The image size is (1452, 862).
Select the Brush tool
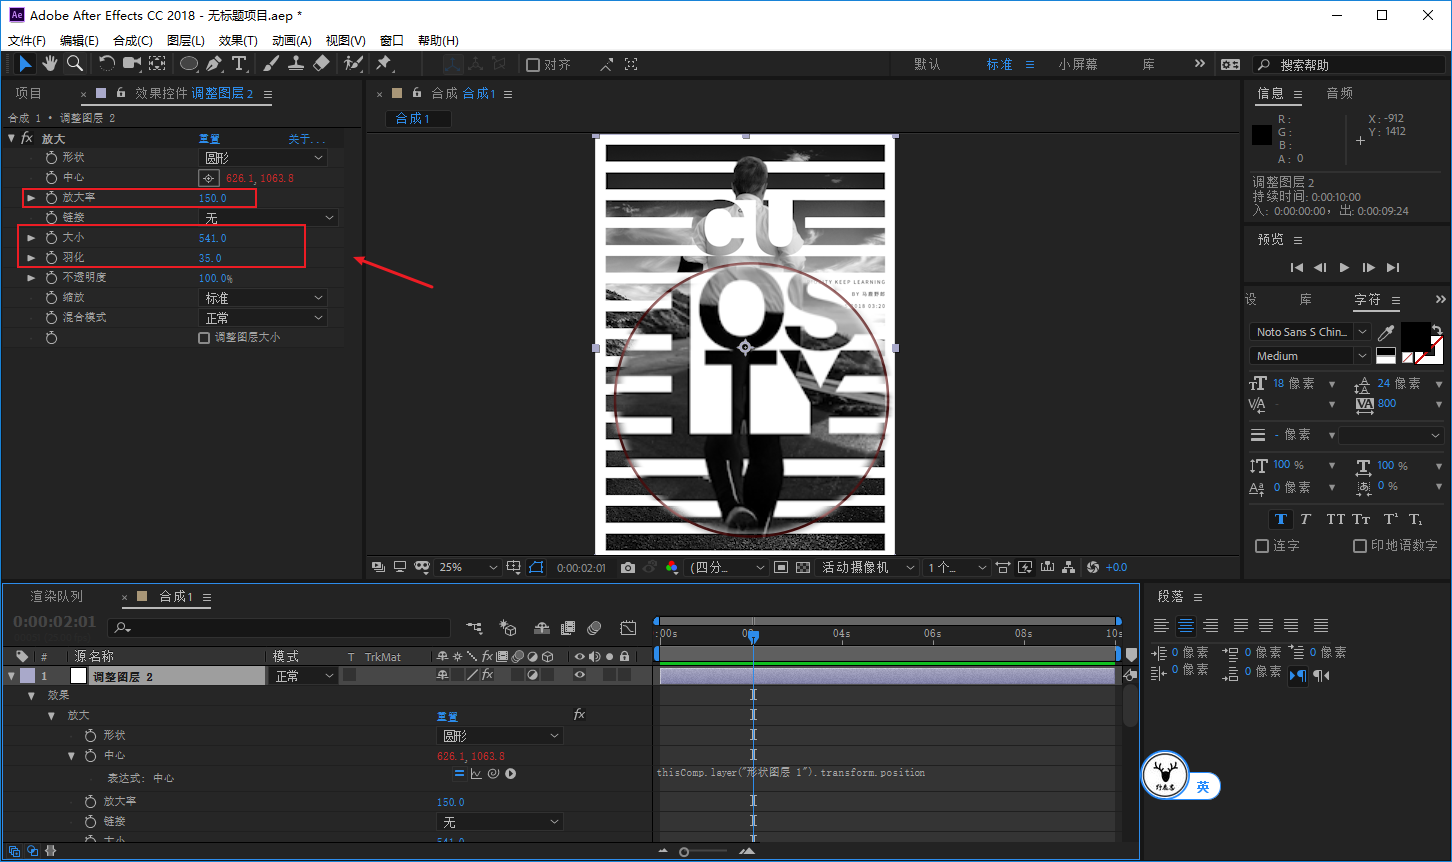[271, 63]
